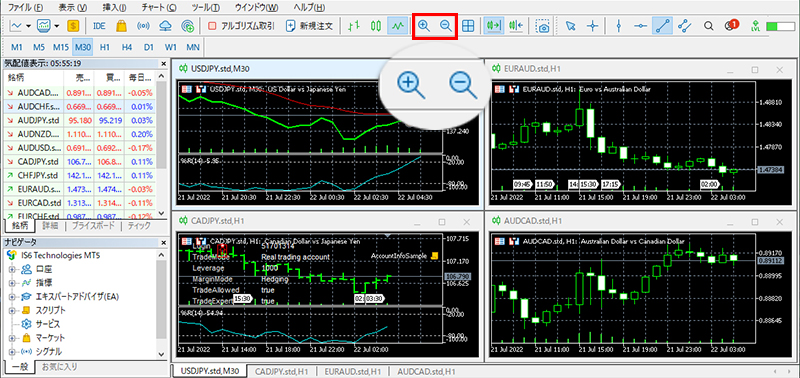Expand the スクリプト scripts node
This screenshot has width=800, height=378.
[x=11, y=310]
